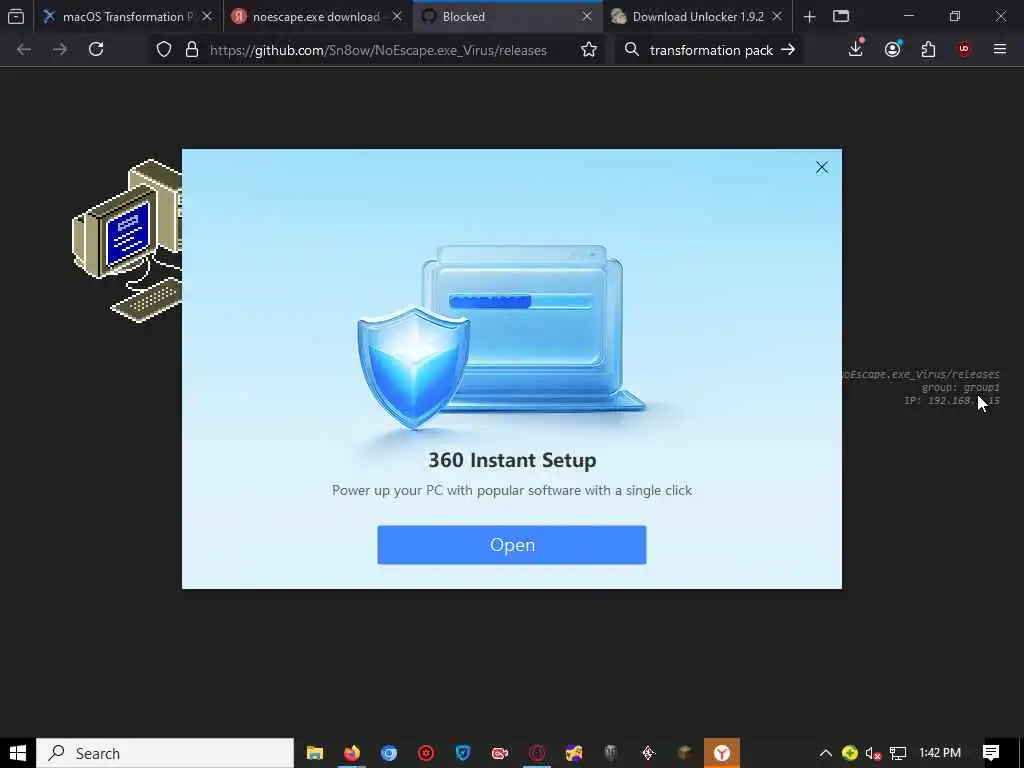The height and width of the screenshot is (768, 1024).
Task: Open the tab overview icon next to new tab
Action: click(x=841, y=17)
